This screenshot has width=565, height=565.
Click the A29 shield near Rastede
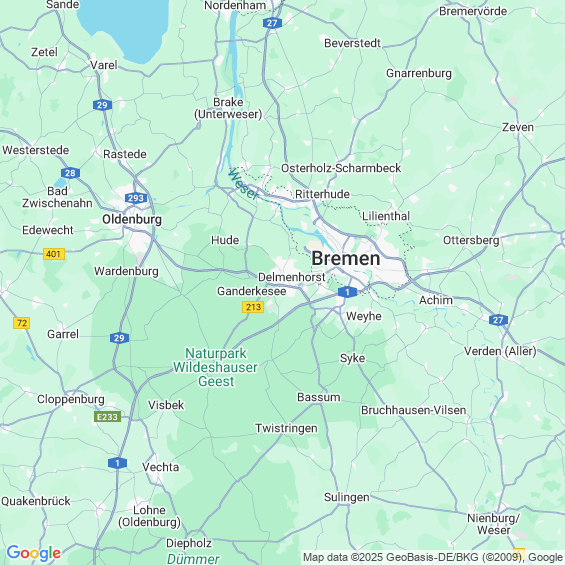[102, 105]
